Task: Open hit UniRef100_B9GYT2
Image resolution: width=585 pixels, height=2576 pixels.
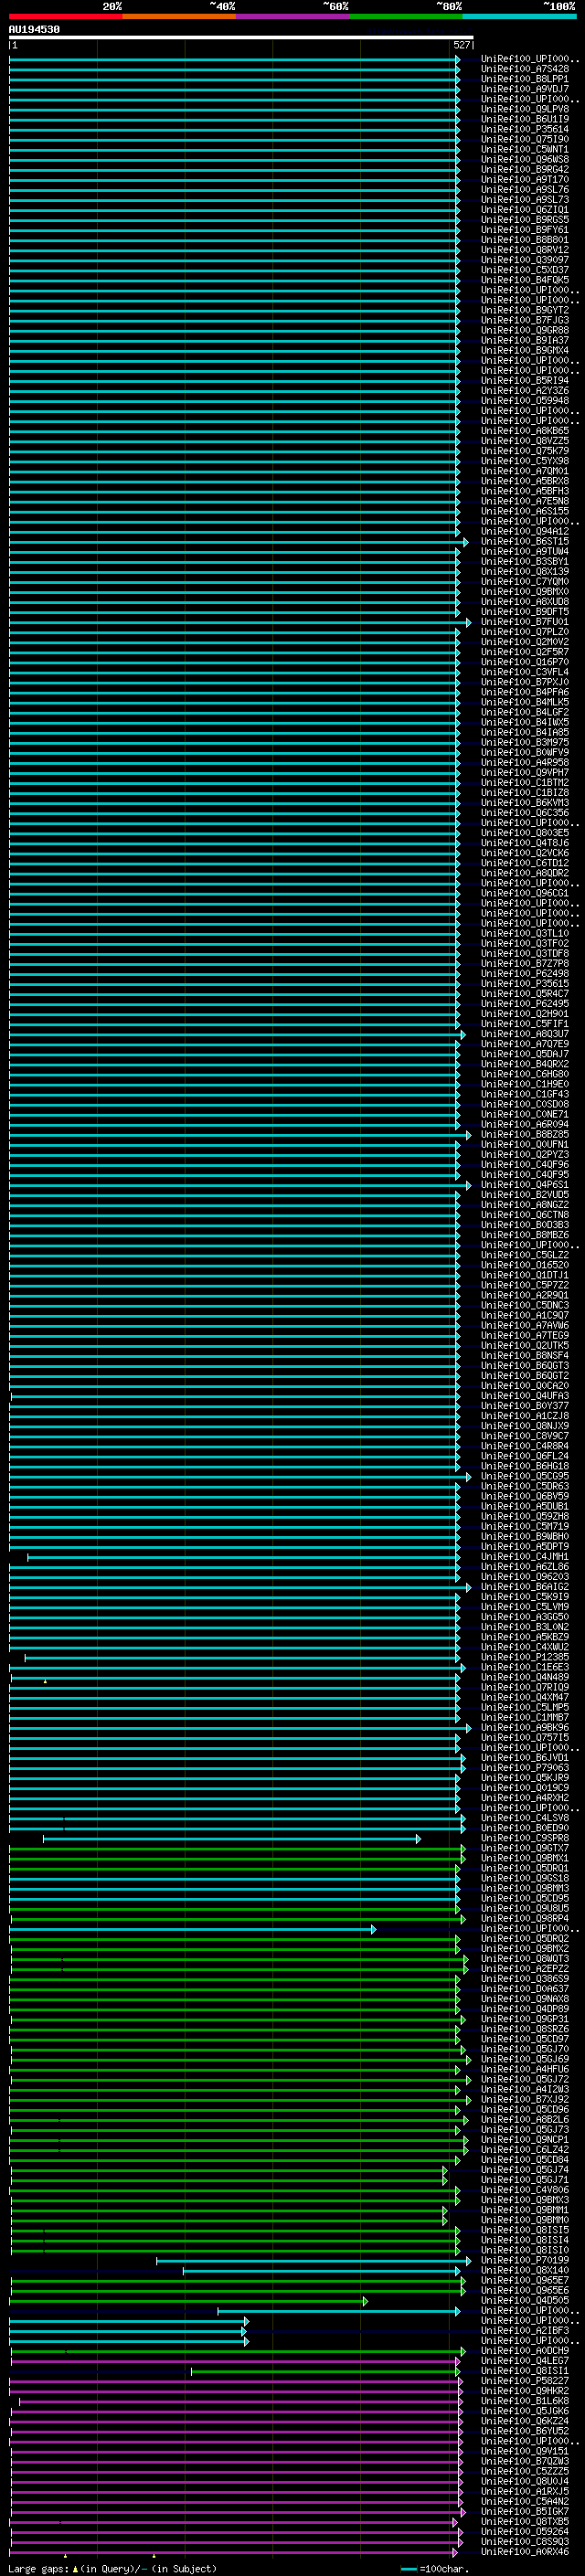Action: (x=525, y=310)
